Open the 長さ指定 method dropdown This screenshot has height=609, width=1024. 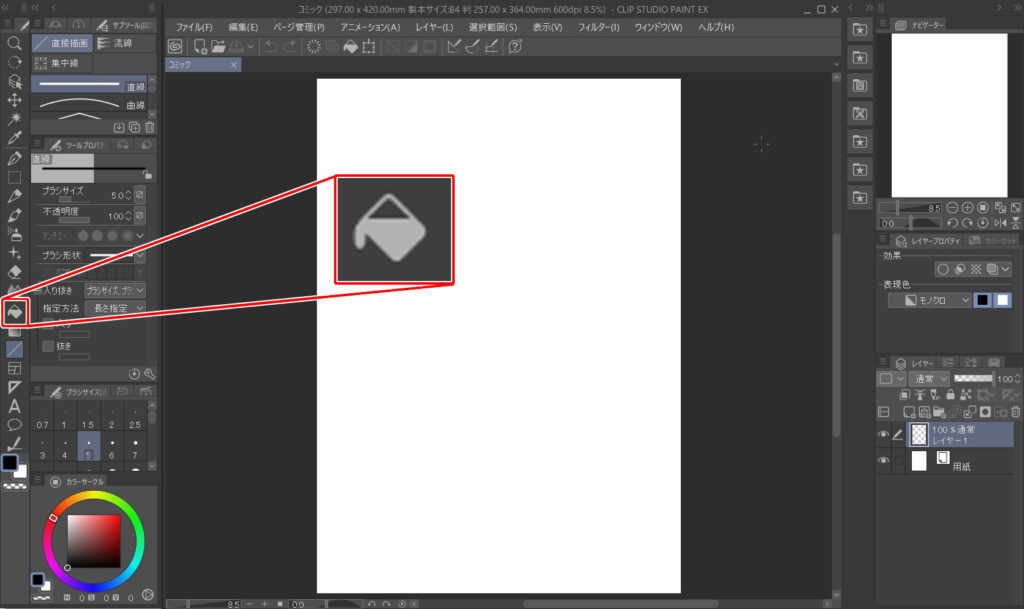(x=115, y=309)
